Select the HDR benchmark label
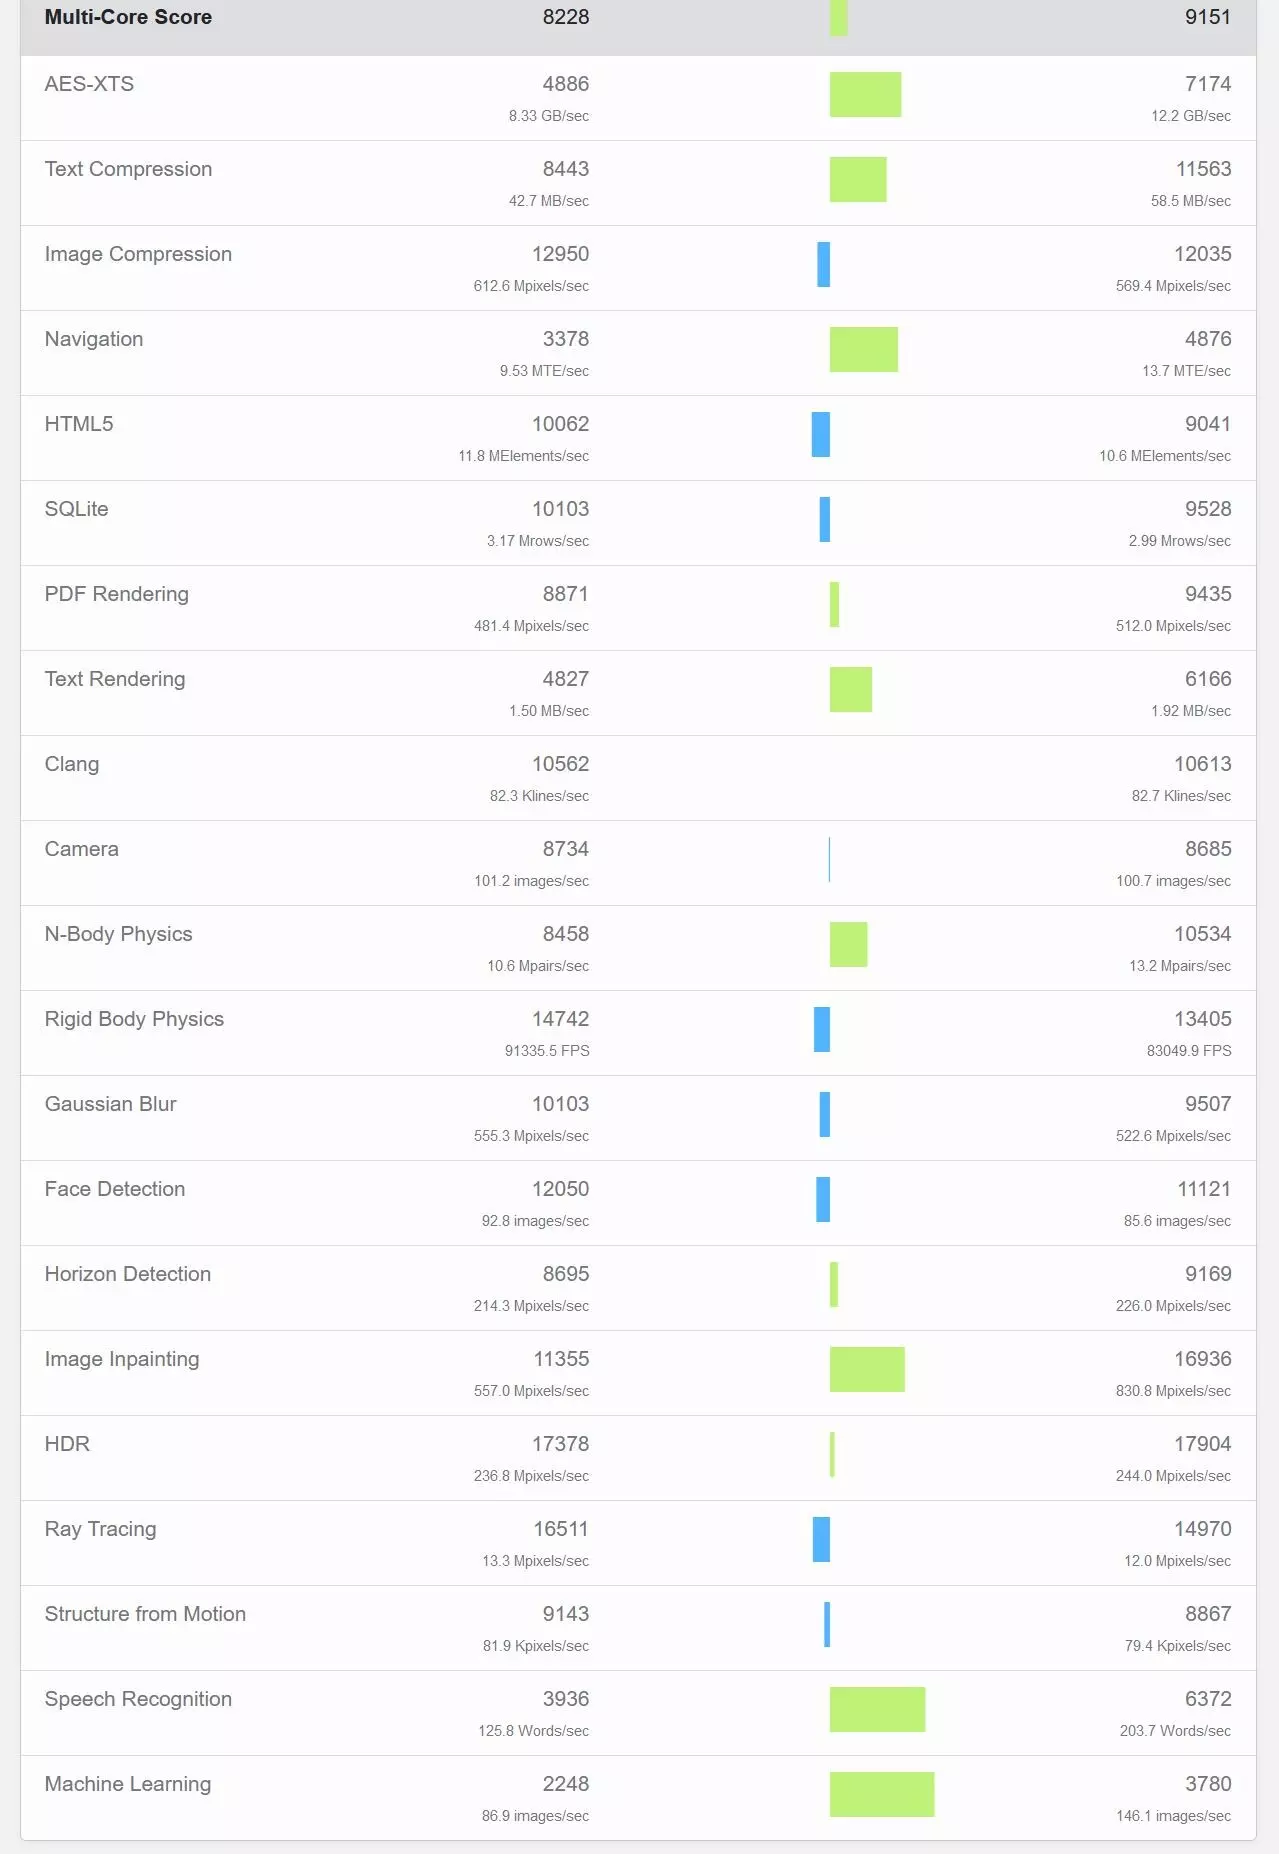The image size is (1279, 1854). click(x=67, y=1444)
